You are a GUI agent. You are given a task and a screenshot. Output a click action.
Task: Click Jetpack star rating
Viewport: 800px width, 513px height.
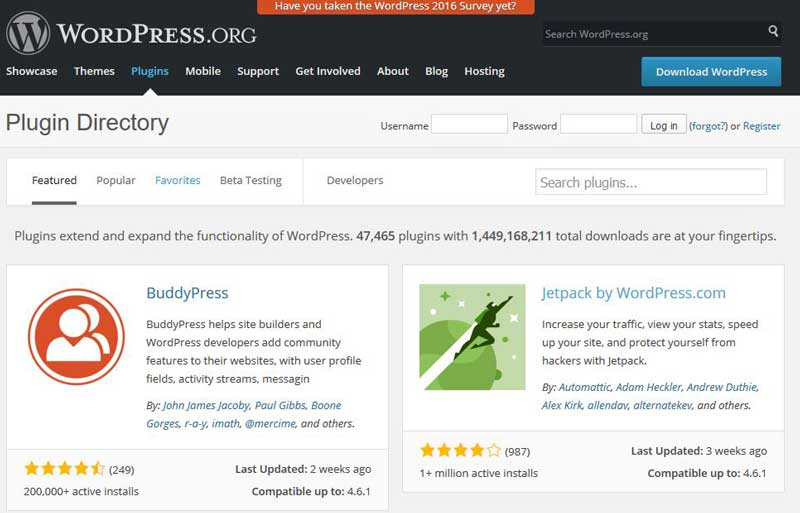(x=460, y=450)
